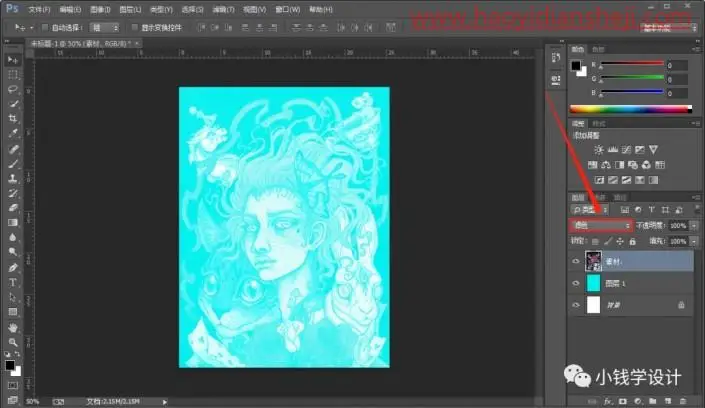Select the Eyedropper tool

pos(13,134)
